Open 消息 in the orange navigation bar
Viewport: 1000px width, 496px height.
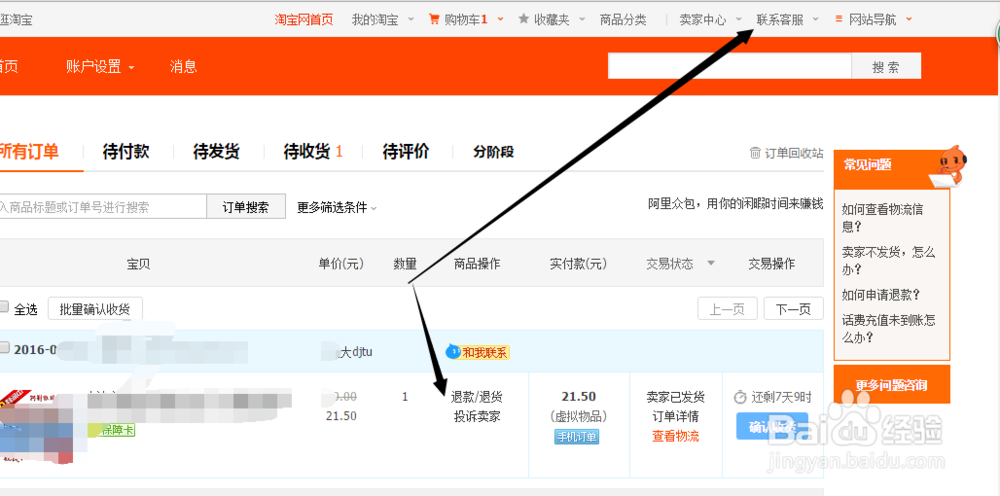[183, 66]
